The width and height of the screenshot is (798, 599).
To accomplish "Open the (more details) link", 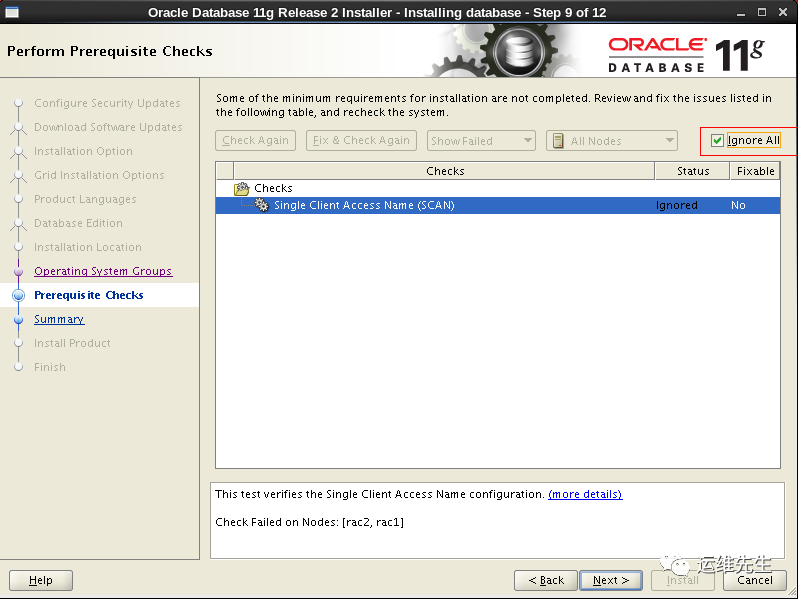I will coord(585,494).
